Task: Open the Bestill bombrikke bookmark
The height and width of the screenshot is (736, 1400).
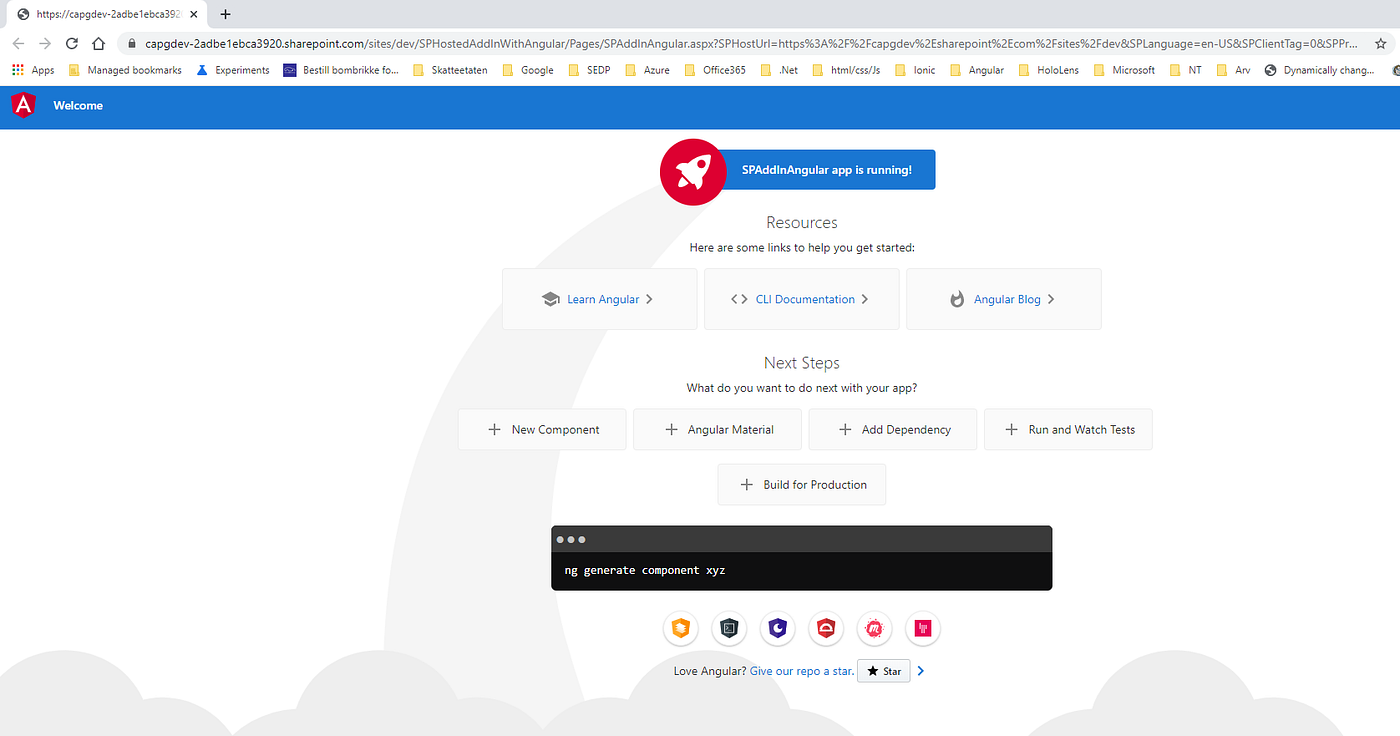Action: click(341, 70)
